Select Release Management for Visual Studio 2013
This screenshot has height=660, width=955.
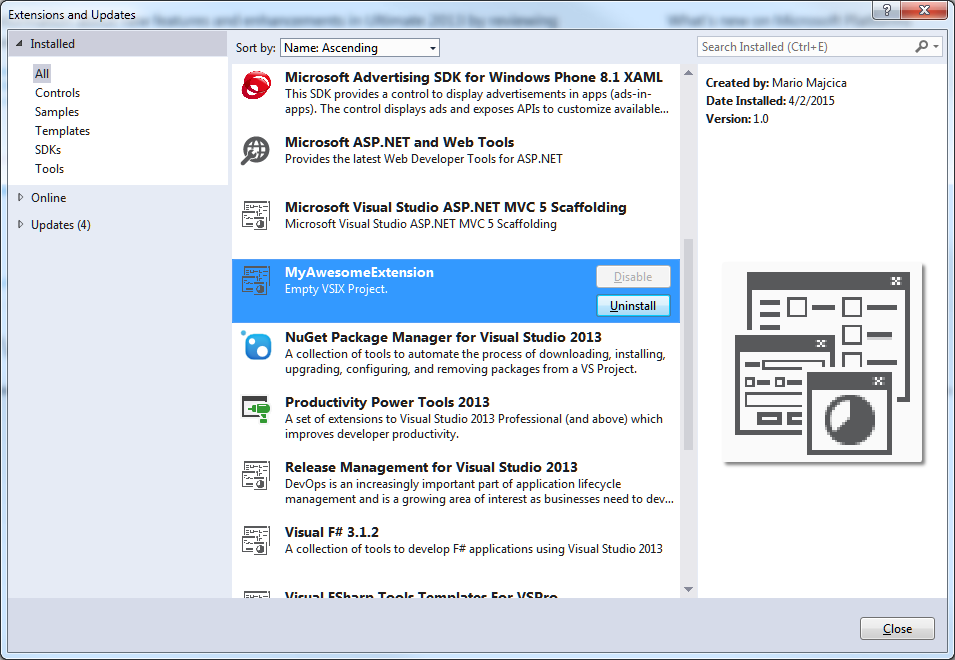pos(456,483)
